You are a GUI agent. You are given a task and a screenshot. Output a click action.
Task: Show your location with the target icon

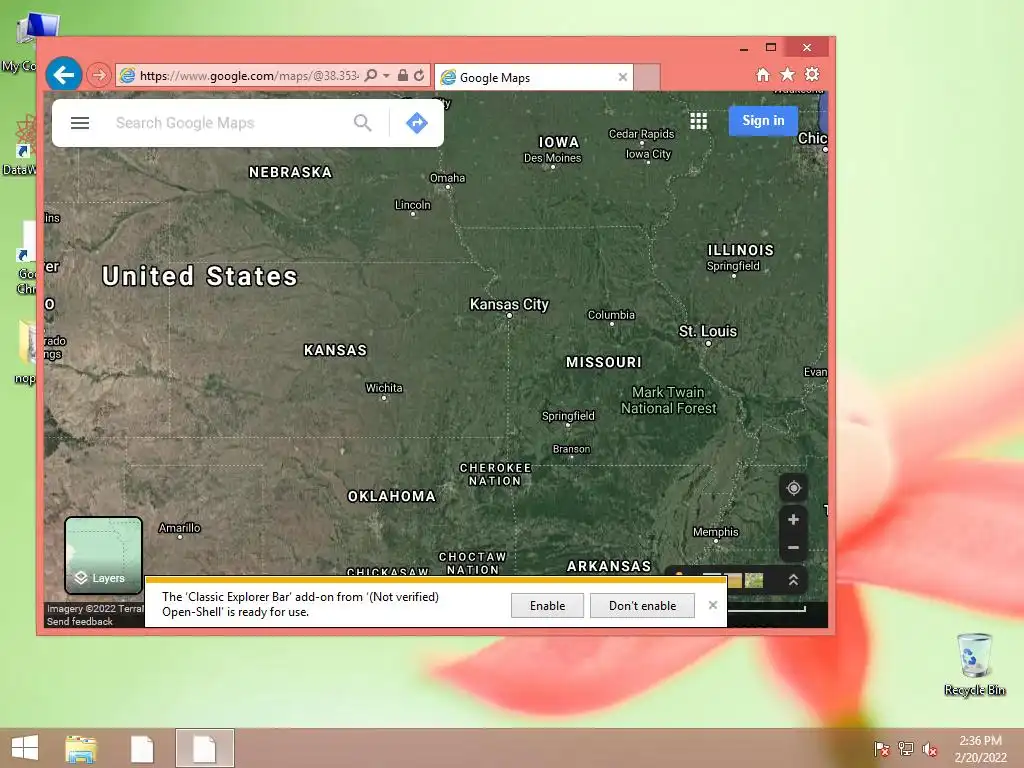(793, 488)
